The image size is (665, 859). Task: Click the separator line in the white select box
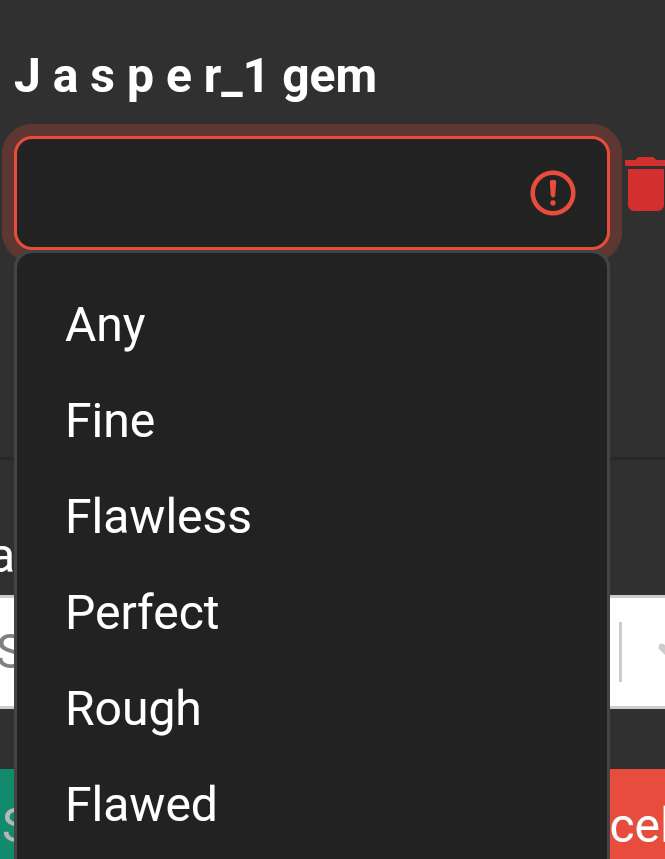pyautogui.click(x=621, y=651)
